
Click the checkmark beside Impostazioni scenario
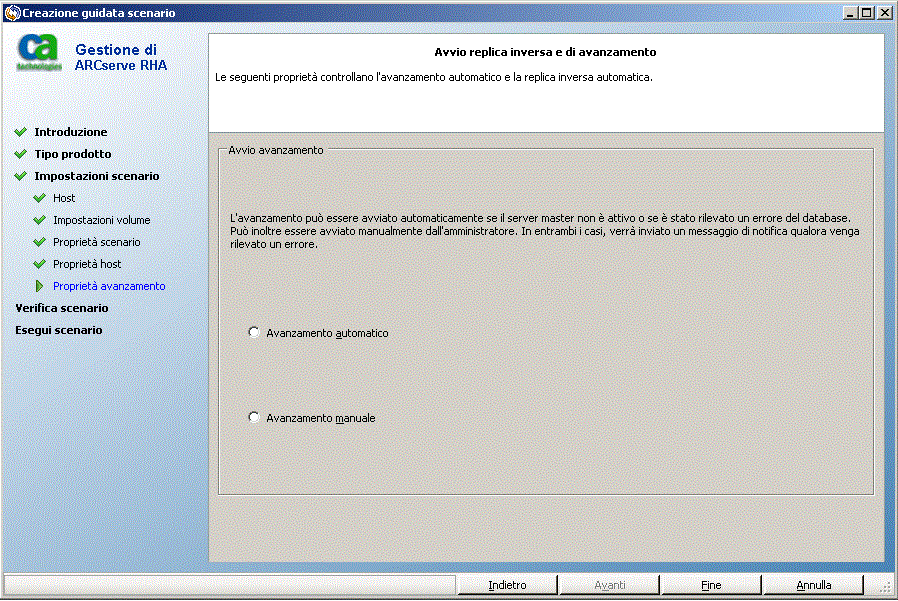click(x=22, y=175)
